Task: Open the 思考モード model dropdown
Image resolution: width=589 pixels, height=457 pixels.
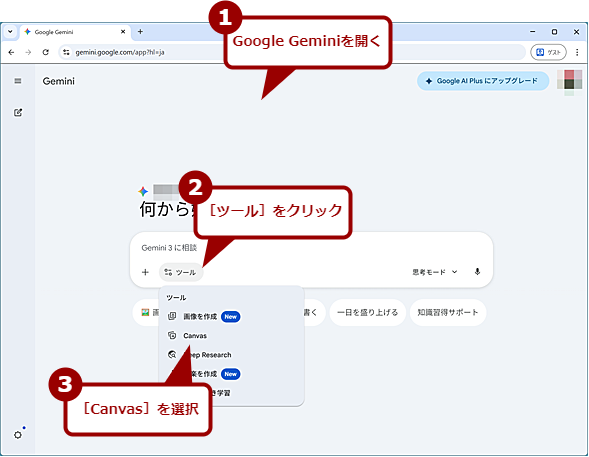Action: pyautogui.click(x=435, y=272)
